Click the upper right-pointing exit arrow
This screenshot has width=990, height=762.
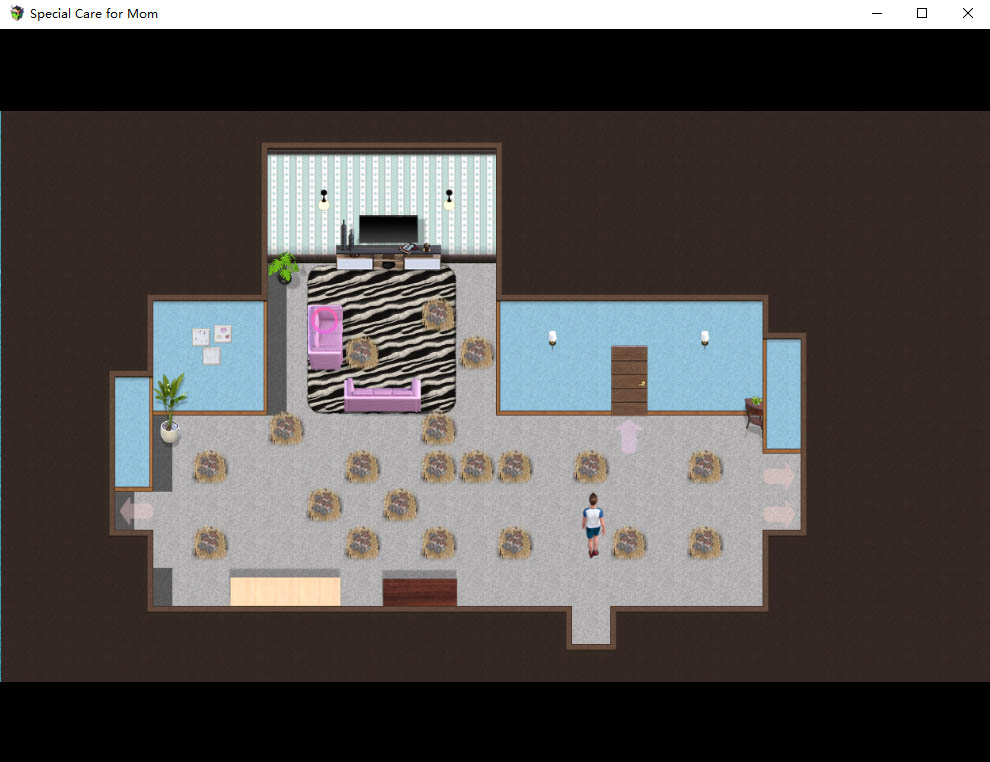pyautogui.click(x=779, y=476)
